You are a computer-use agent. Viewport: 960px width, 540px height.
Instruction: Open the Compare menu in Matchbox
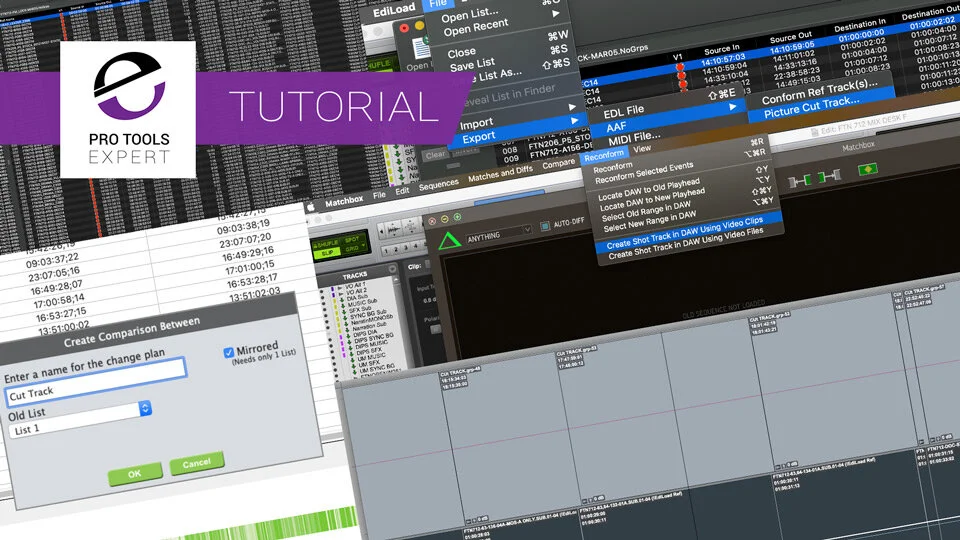[558, 165]
